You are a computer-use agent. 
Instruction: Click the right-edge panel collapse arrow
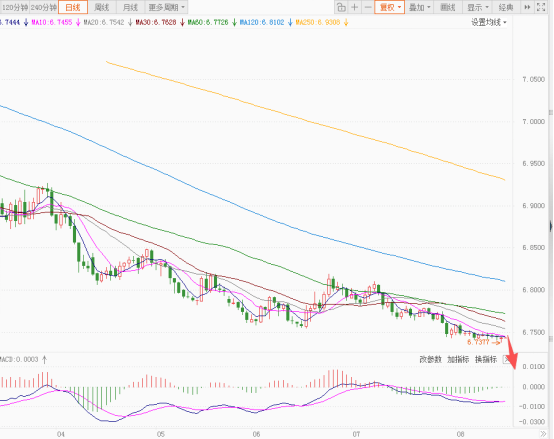pyautogui.click(x=551, y=226)
